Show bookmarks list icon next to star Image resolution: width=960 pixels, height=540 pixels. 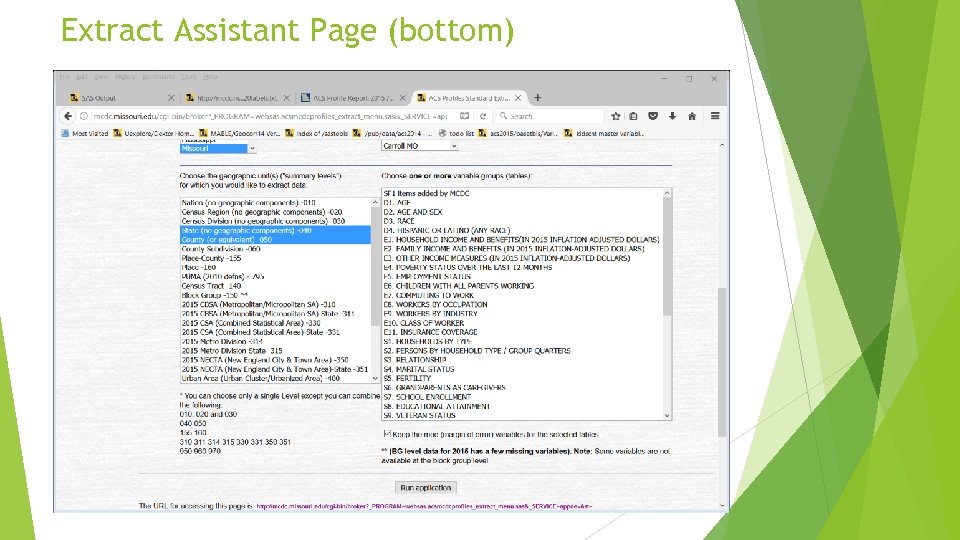coord(634,116)
